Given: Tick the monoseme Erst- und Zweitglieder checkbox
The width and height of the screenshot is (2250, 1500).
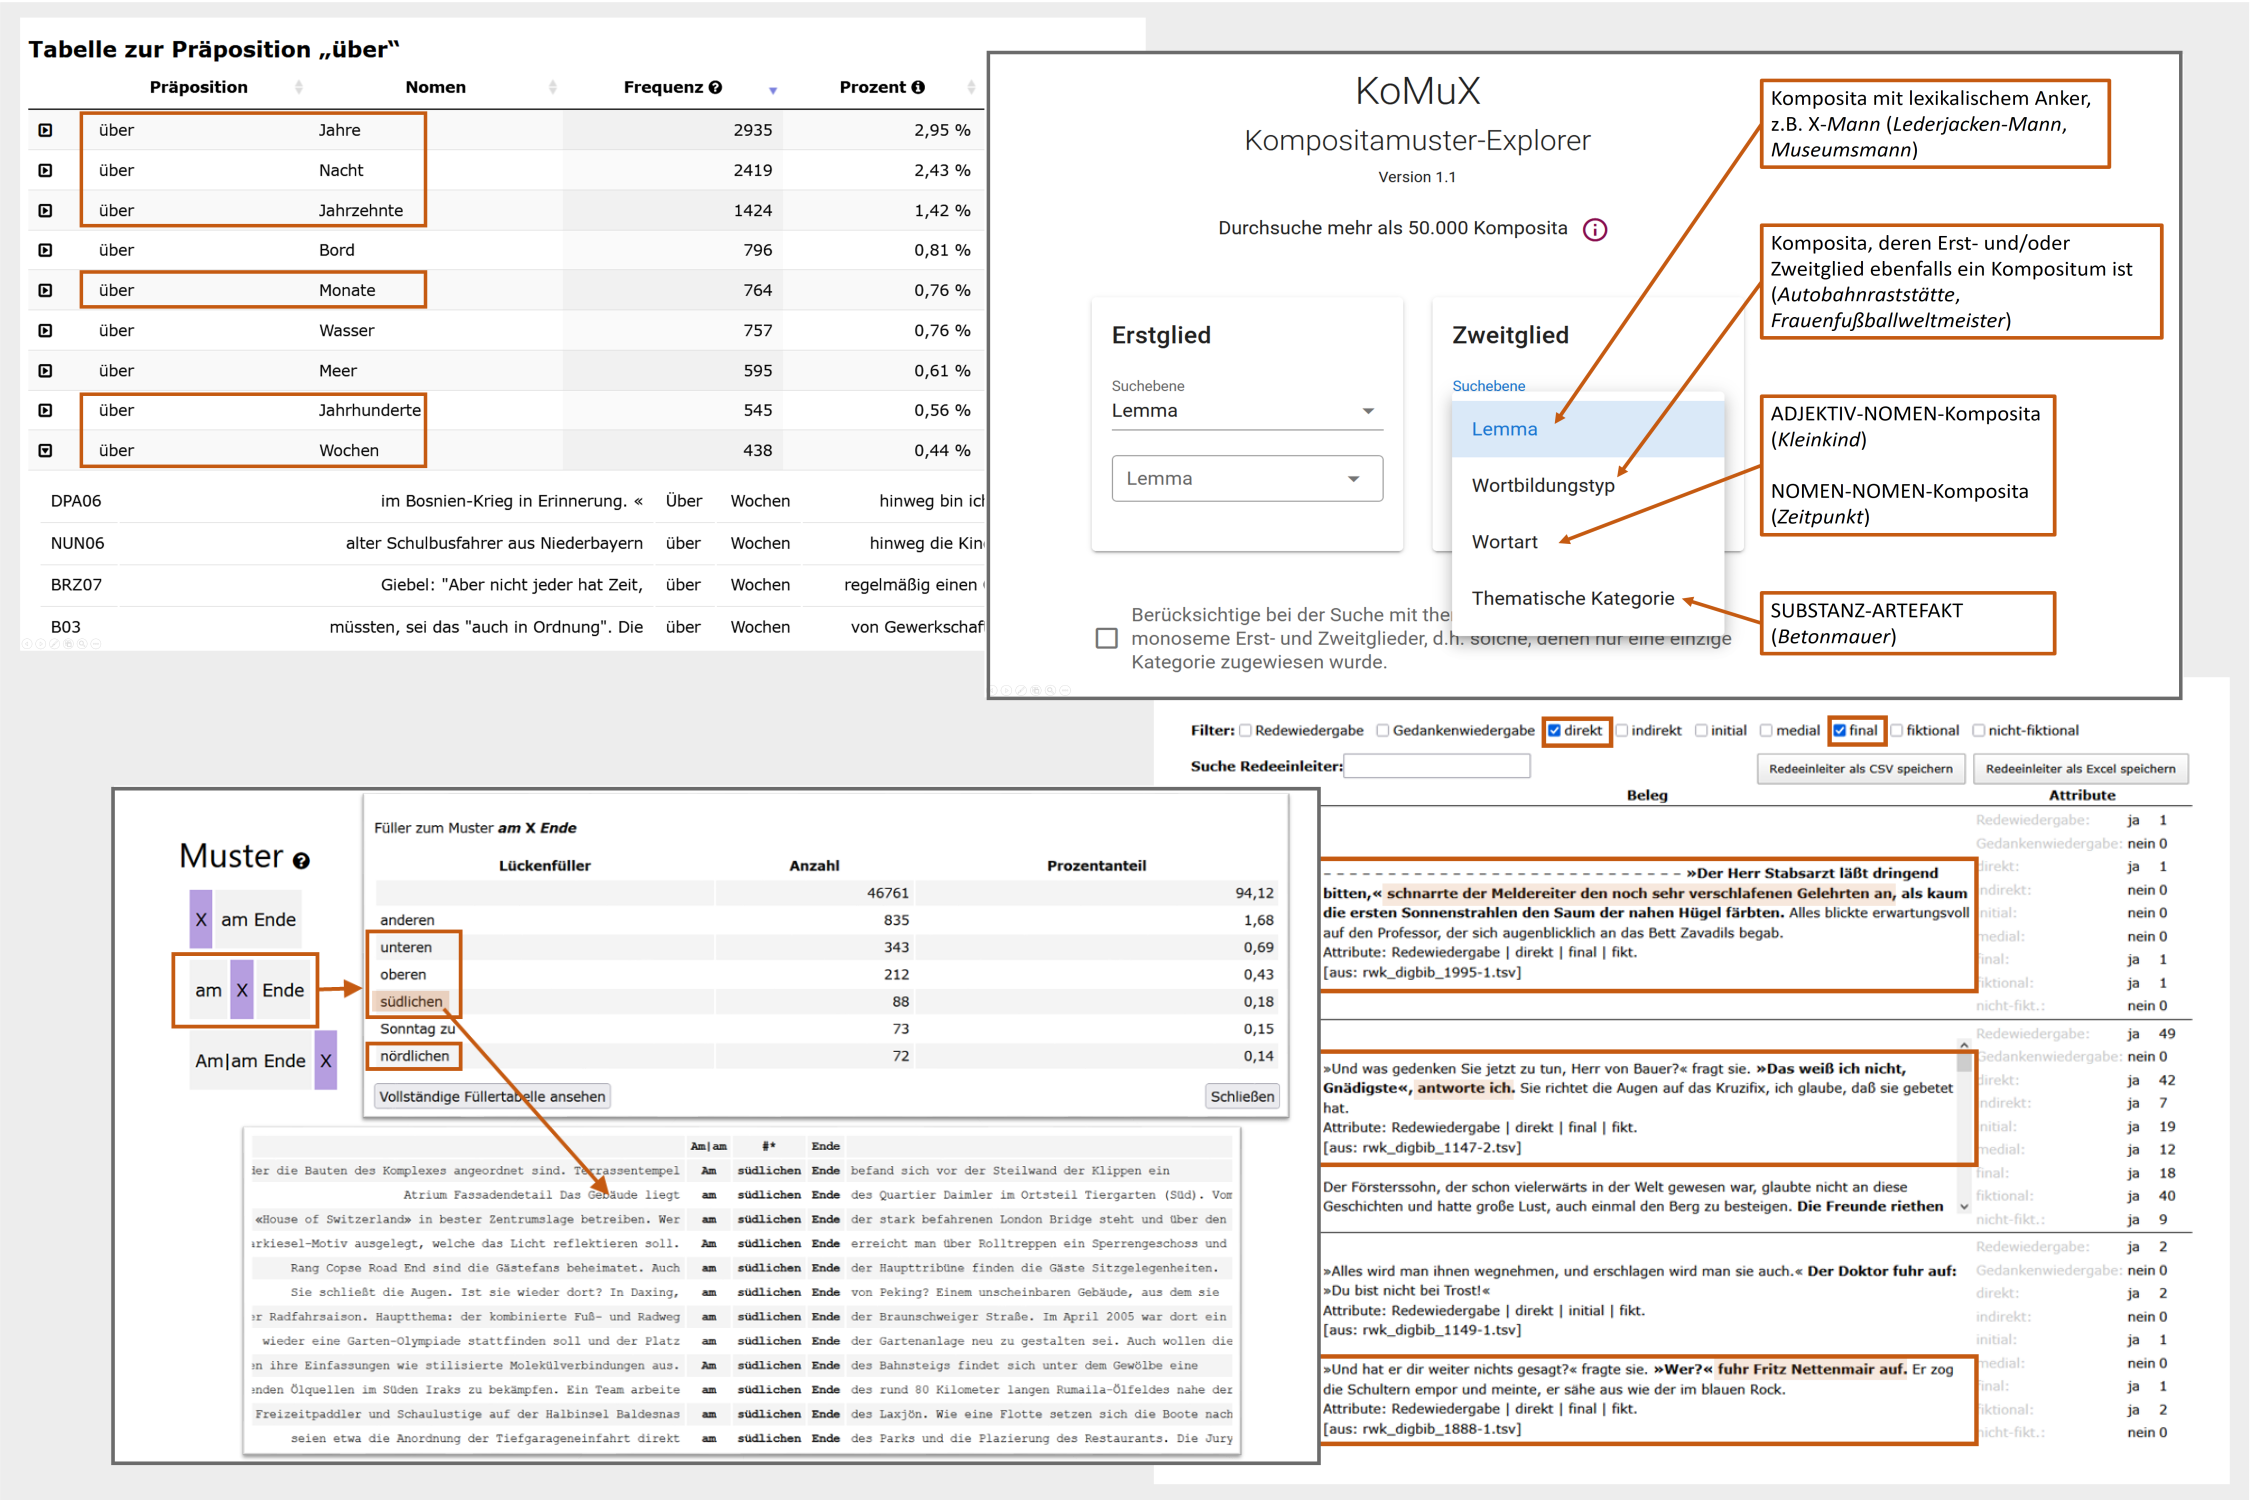Looking at the screenshot, I should 1106,638.
